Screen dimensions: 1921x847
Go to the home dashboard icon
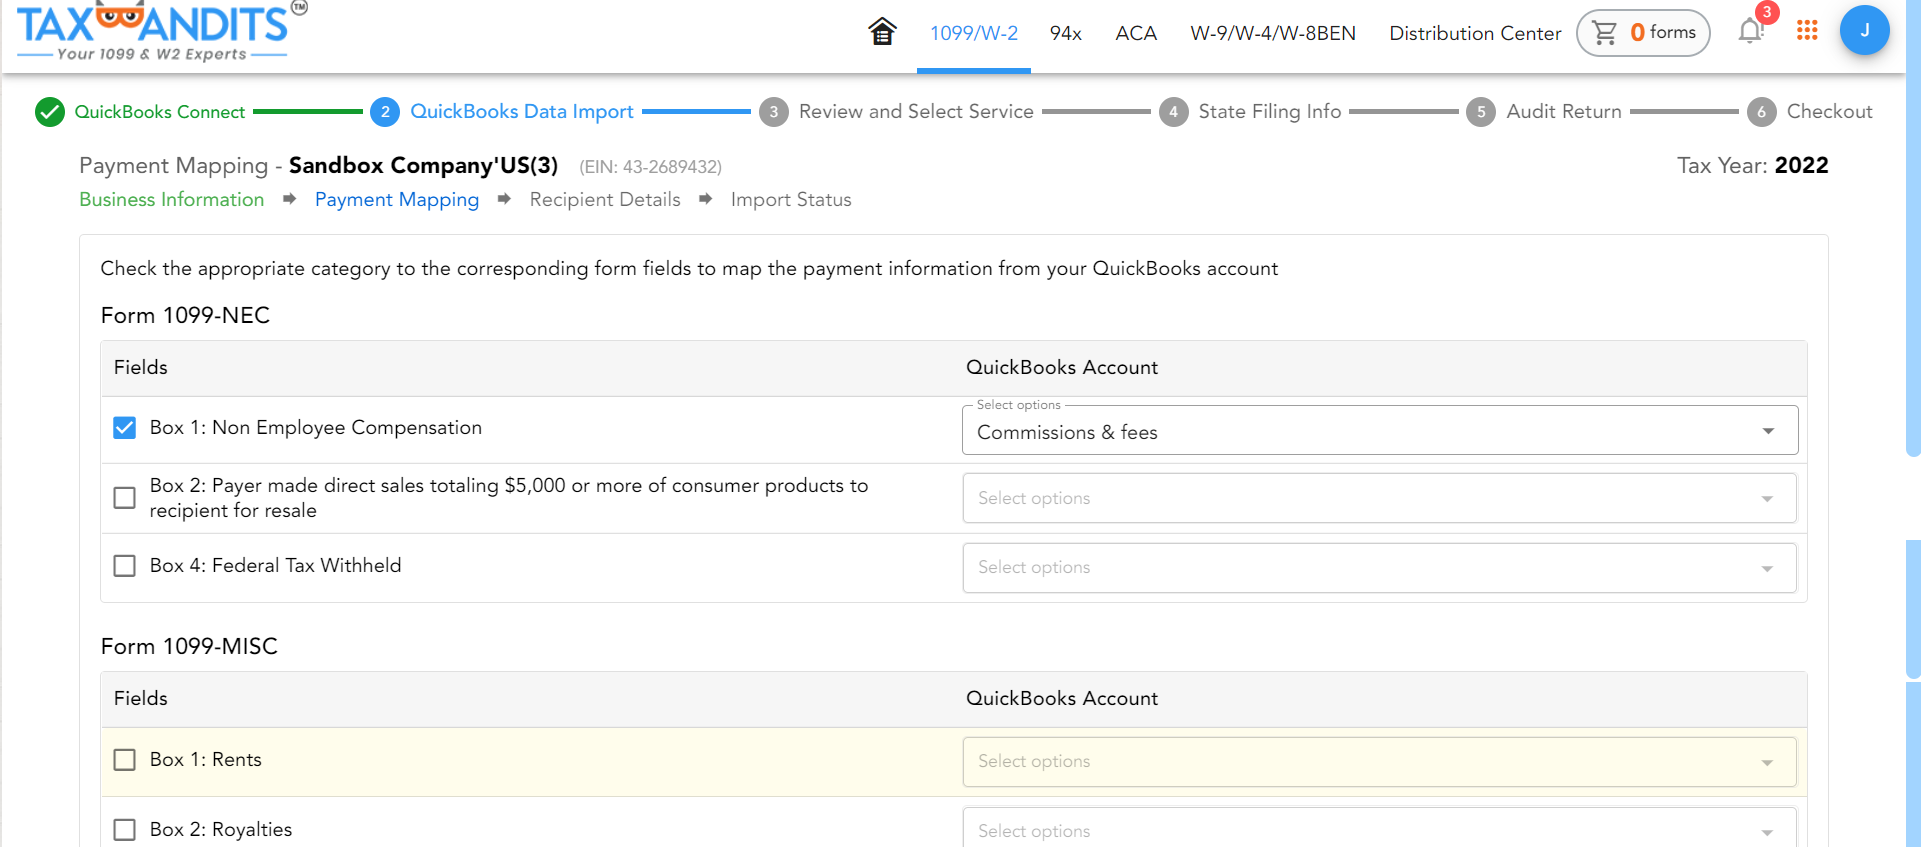882,32
